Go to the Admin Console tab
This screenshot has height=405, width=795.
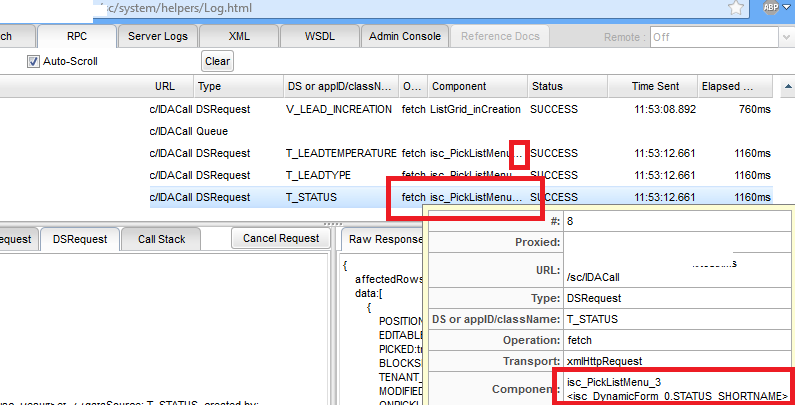(x=404, y=37)
